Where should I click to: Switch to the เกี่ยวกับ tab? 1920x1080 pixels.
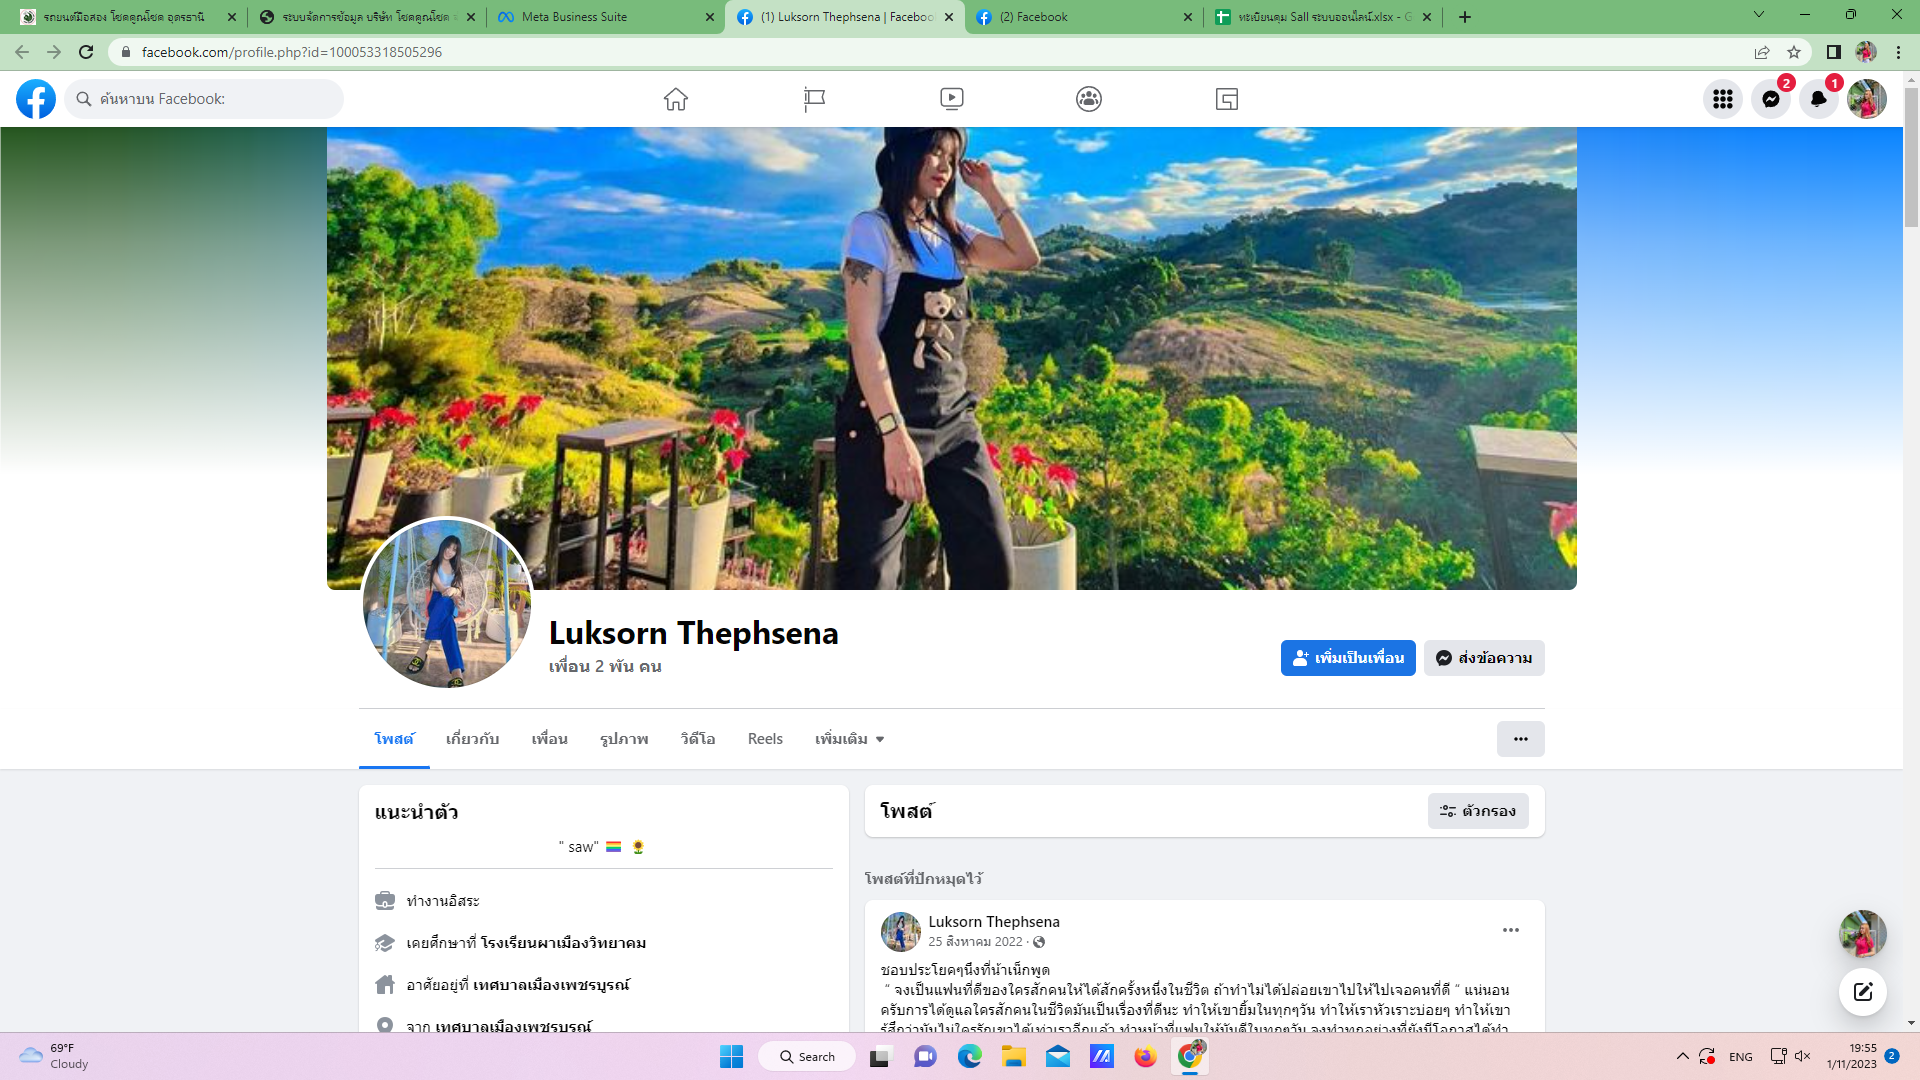(472, 739)
